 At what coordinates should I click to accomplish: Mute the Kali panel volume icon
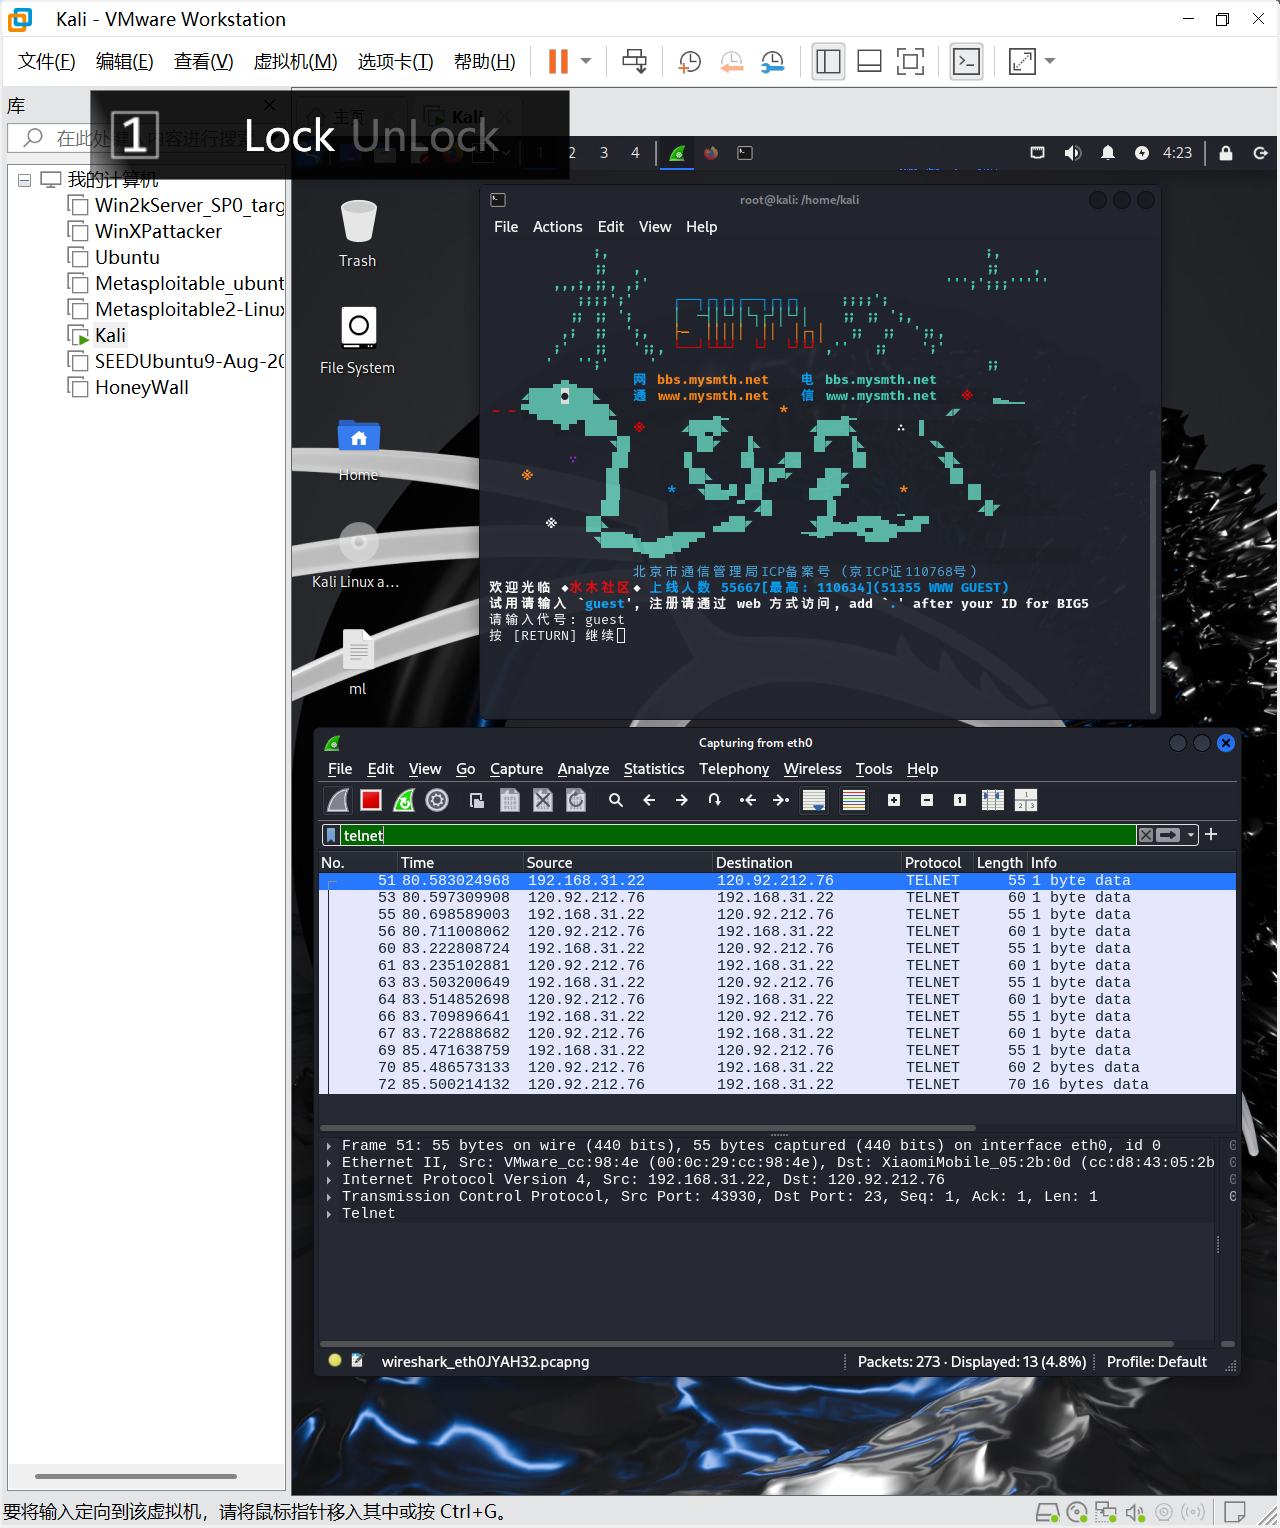(1073, 153)
